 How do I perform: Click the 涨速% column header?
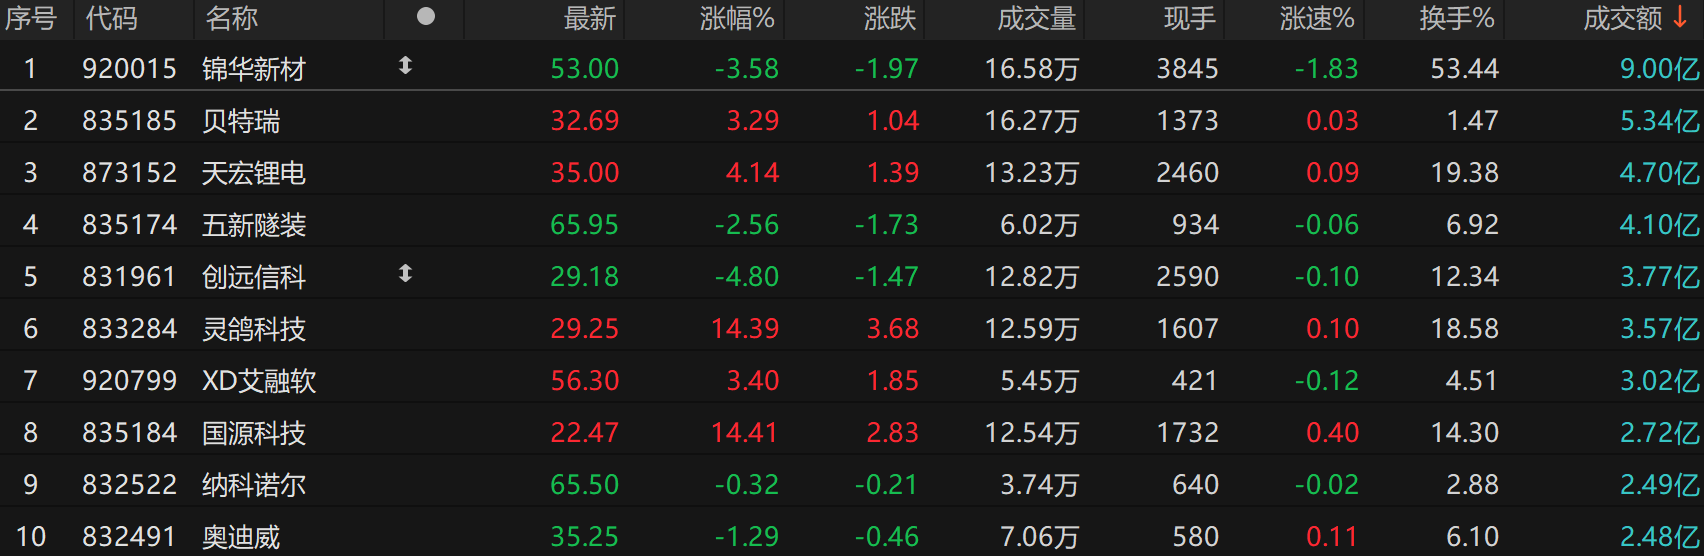click(x=1317, y=18)
